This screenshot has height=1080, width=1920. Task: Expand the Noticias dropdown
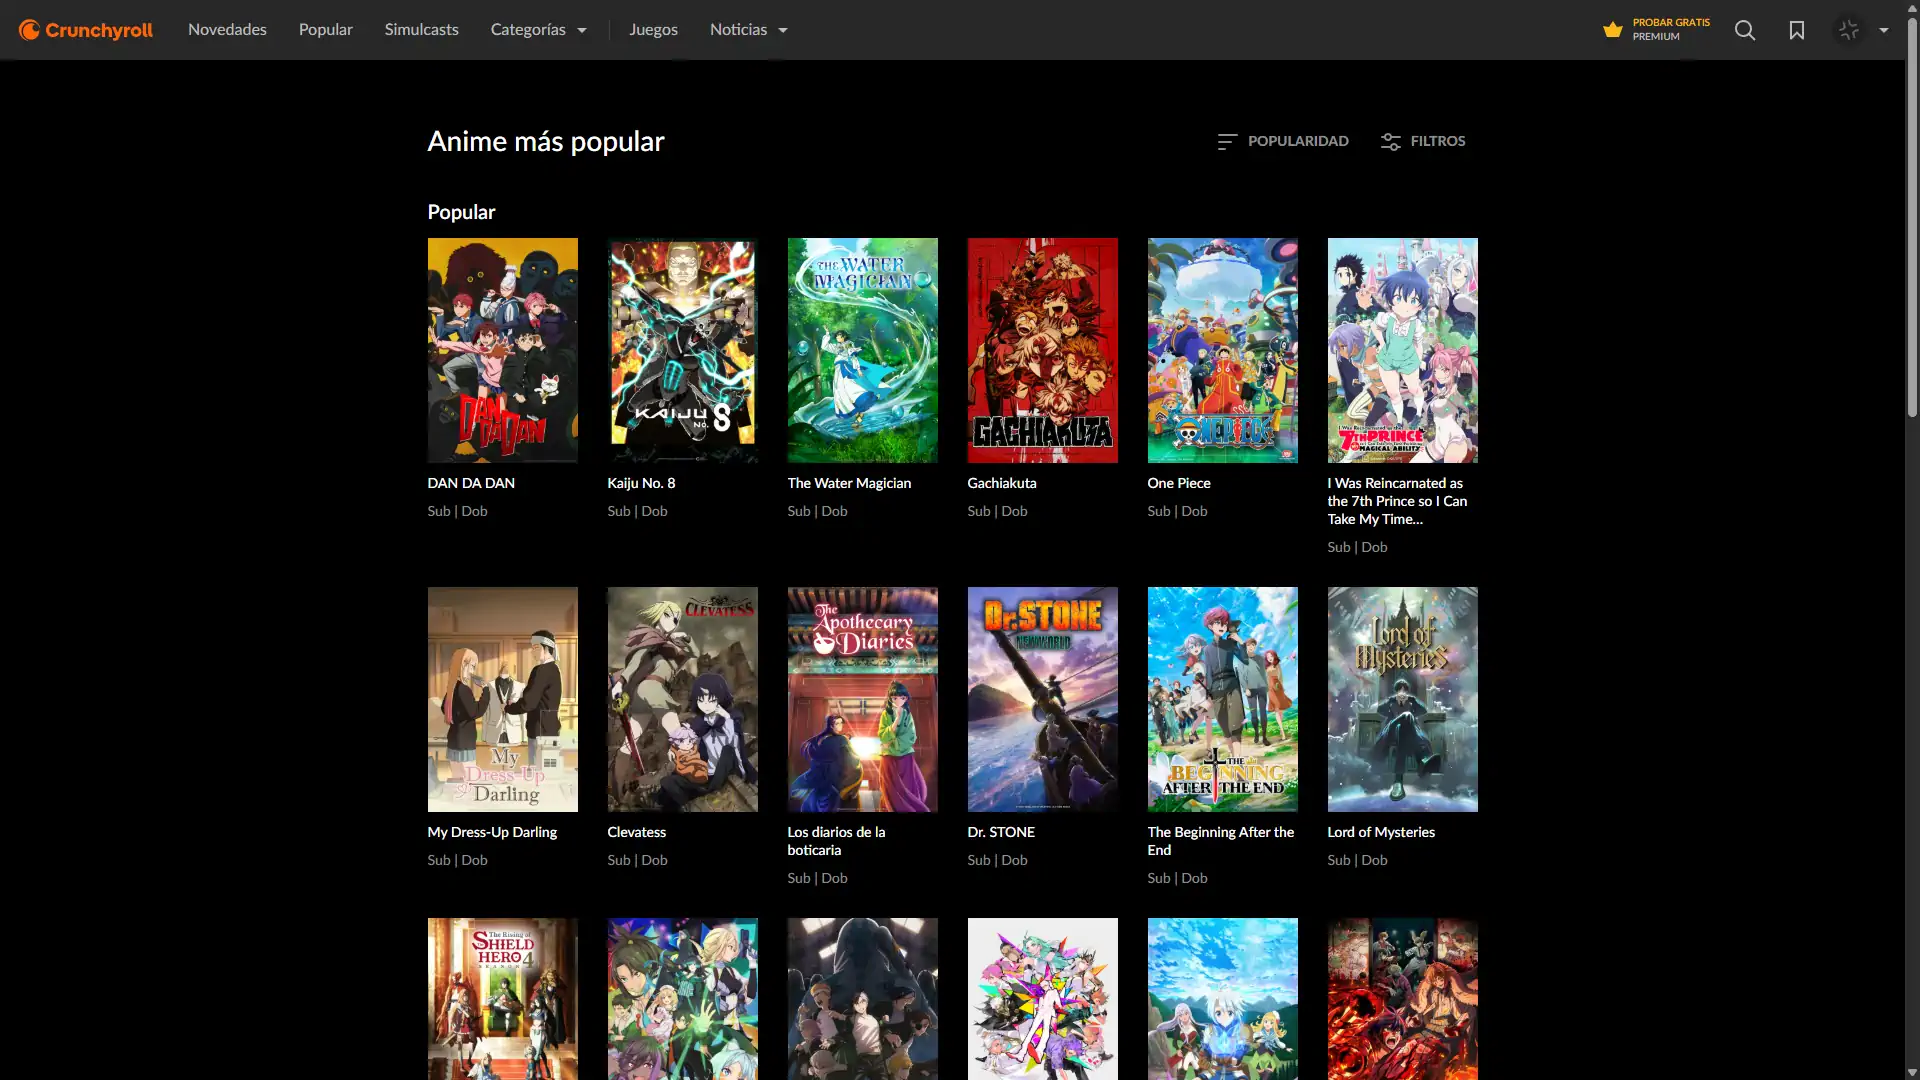click(x=749, y=30)
